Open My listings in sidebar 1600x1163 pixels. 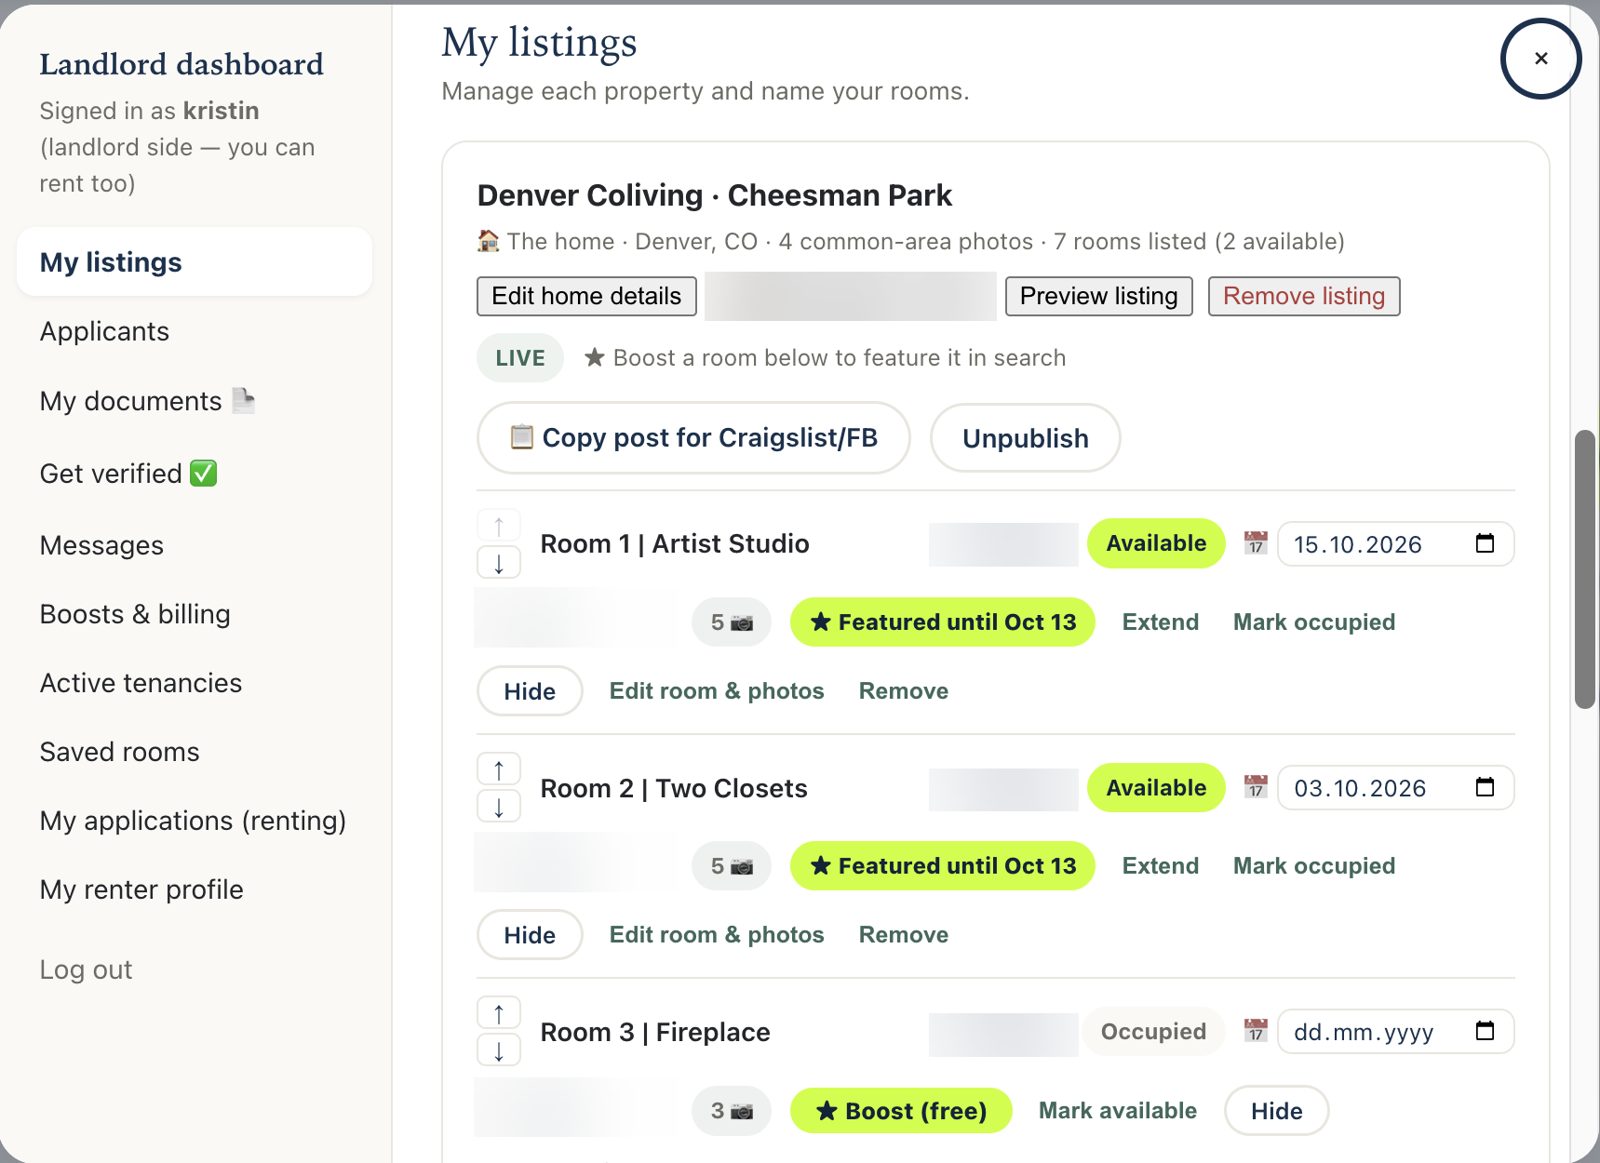click(194, 262)
